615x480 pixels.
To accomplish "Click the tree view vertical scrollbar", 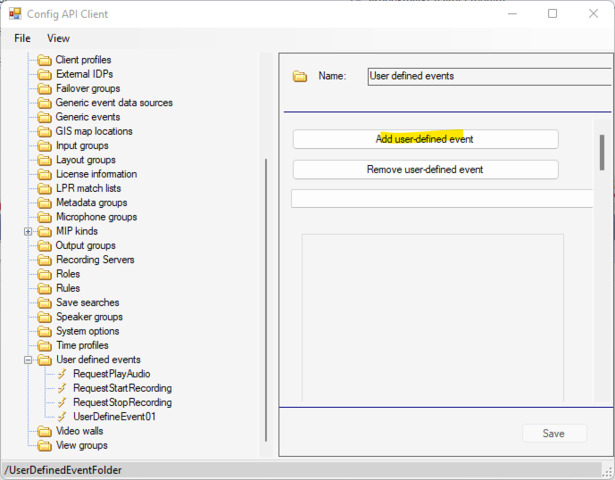I will [265, 300].
